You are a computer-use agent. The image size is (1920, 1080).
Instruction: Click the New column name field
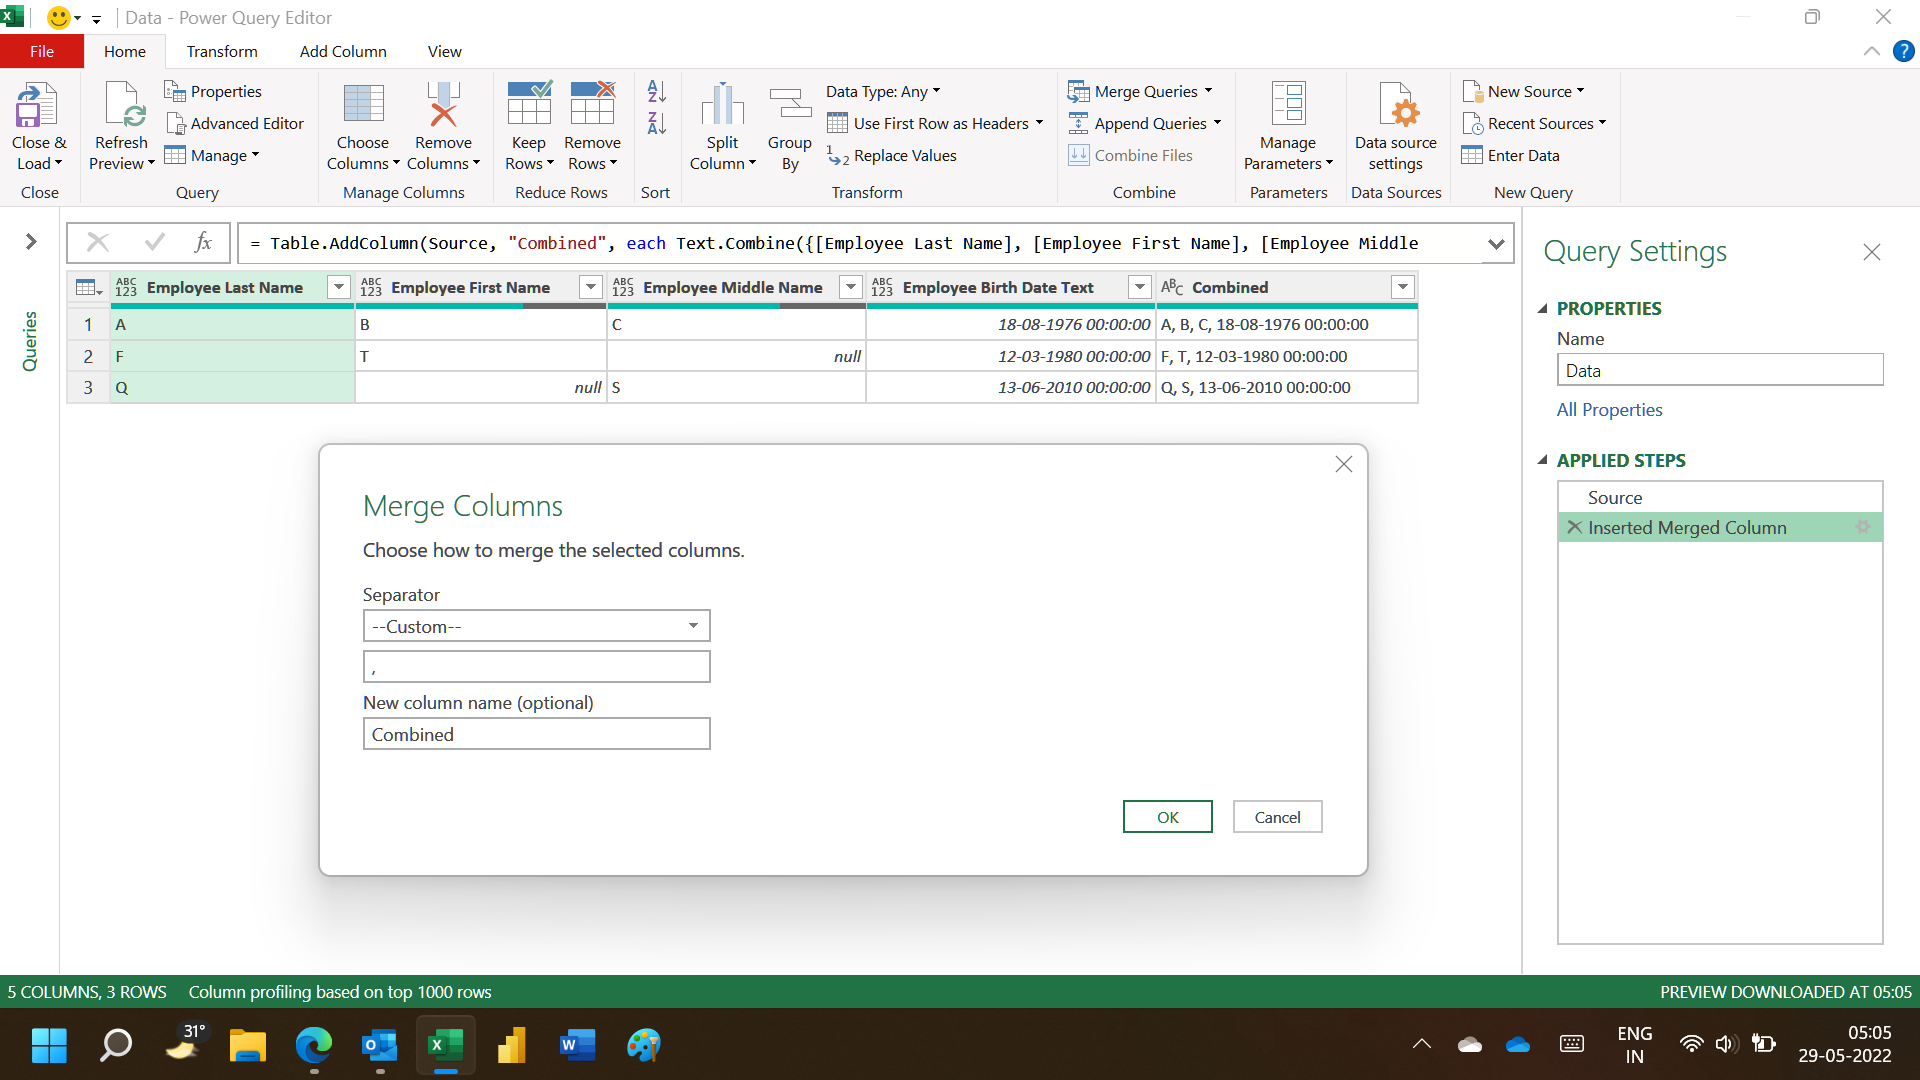click(x=536, y=734)
